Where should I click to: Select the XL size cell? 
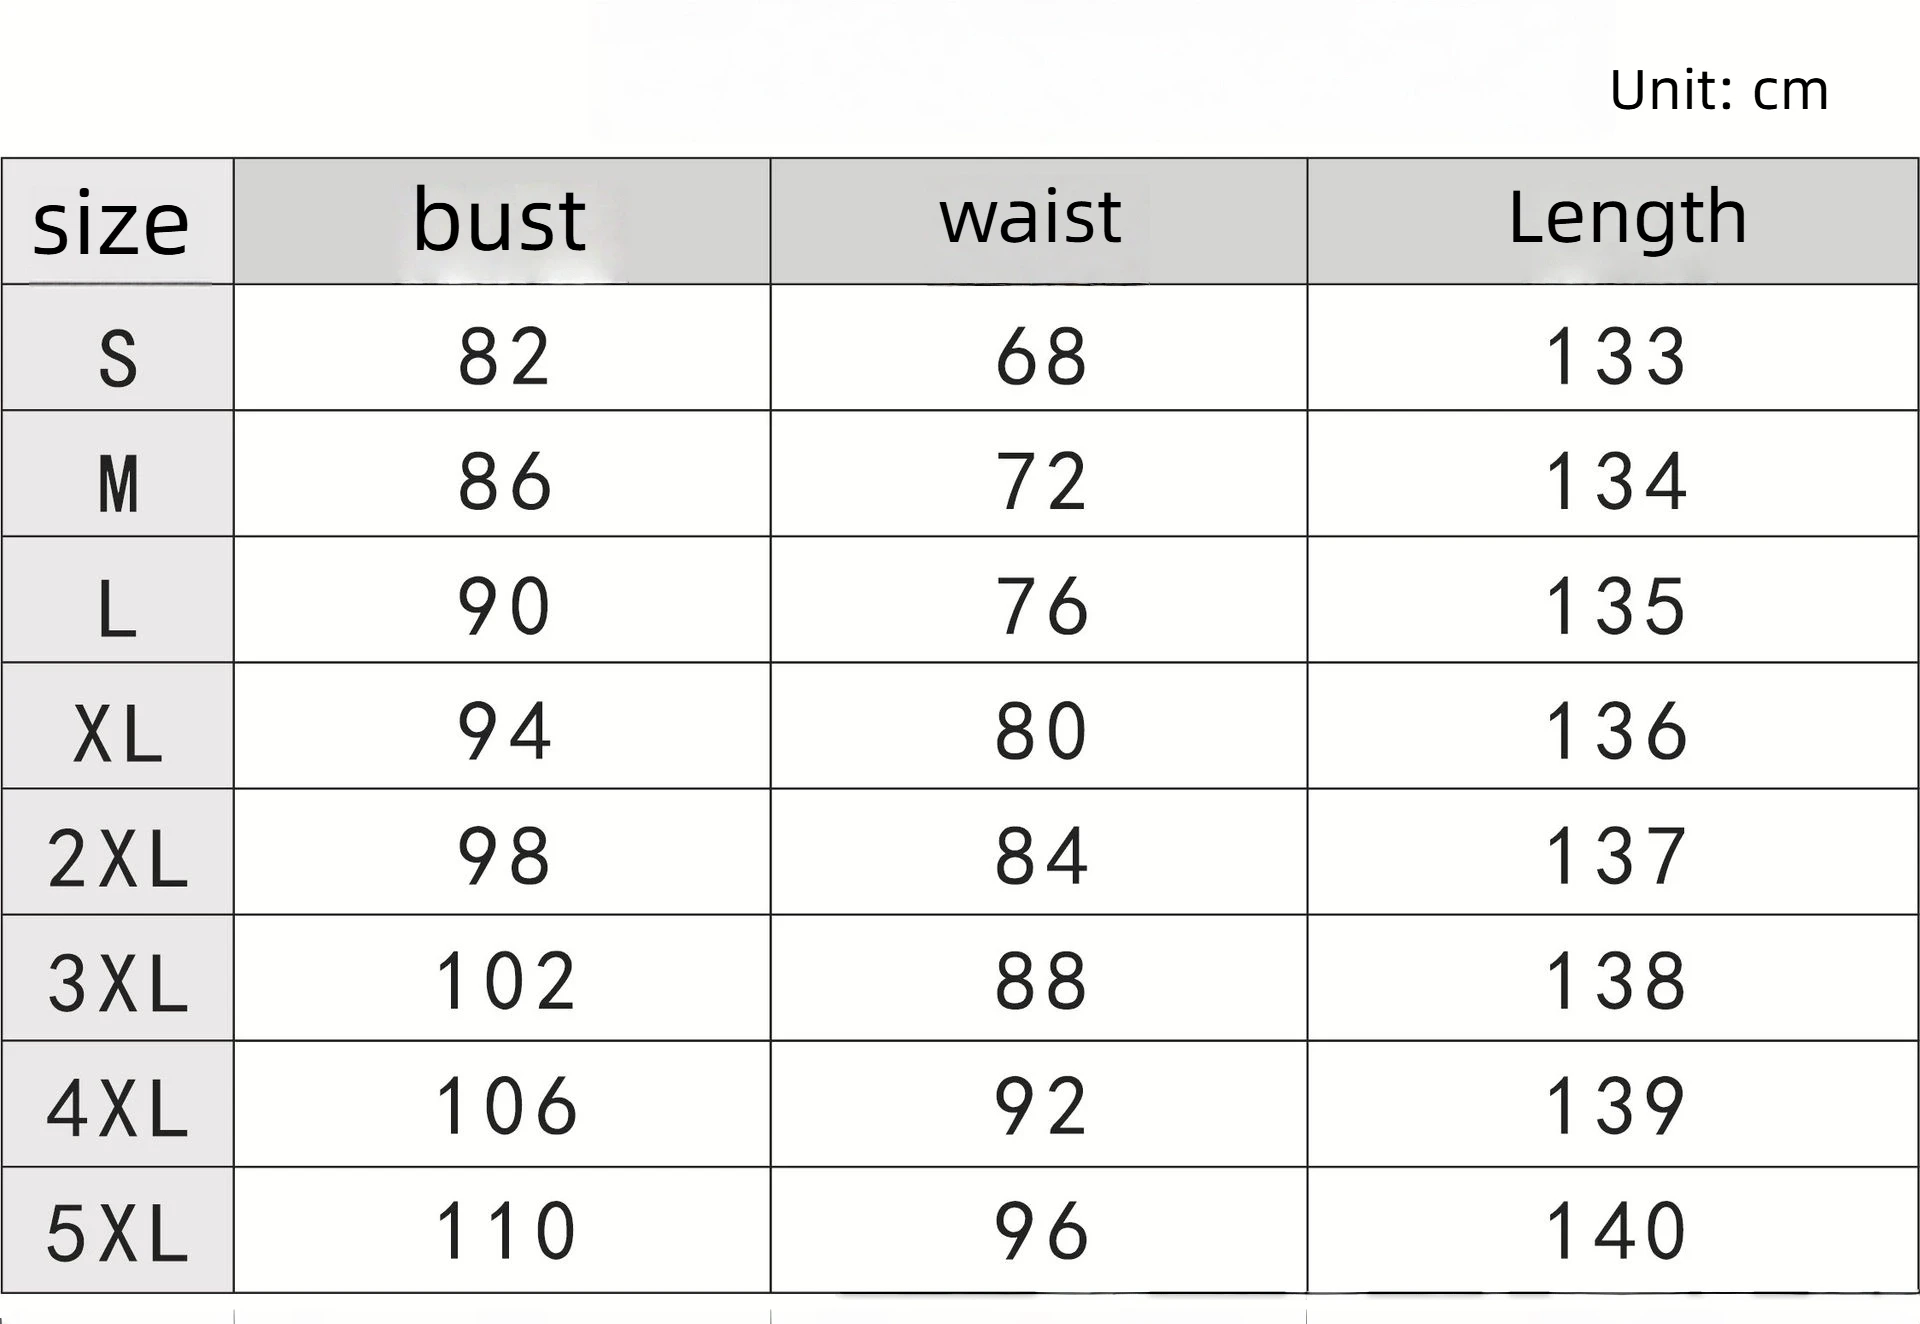[118, 735]
